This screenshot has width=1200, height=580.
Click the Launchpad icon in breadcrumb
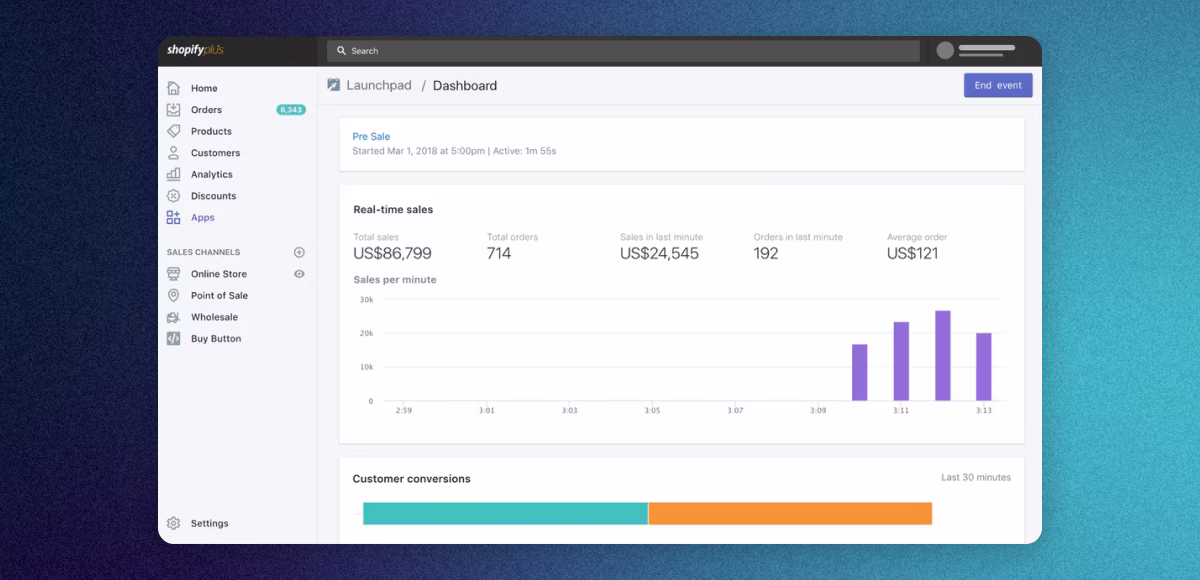334,85
